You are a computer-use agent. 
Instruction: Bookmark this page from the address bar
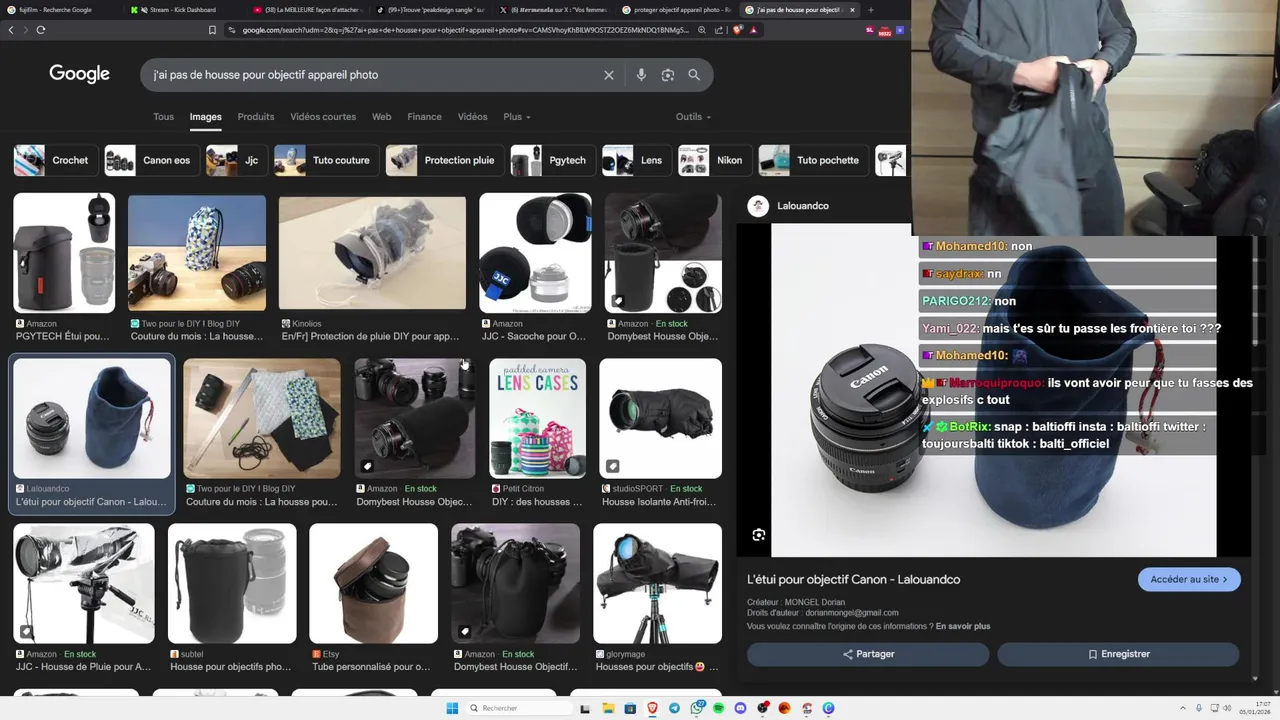coord(212,30)
